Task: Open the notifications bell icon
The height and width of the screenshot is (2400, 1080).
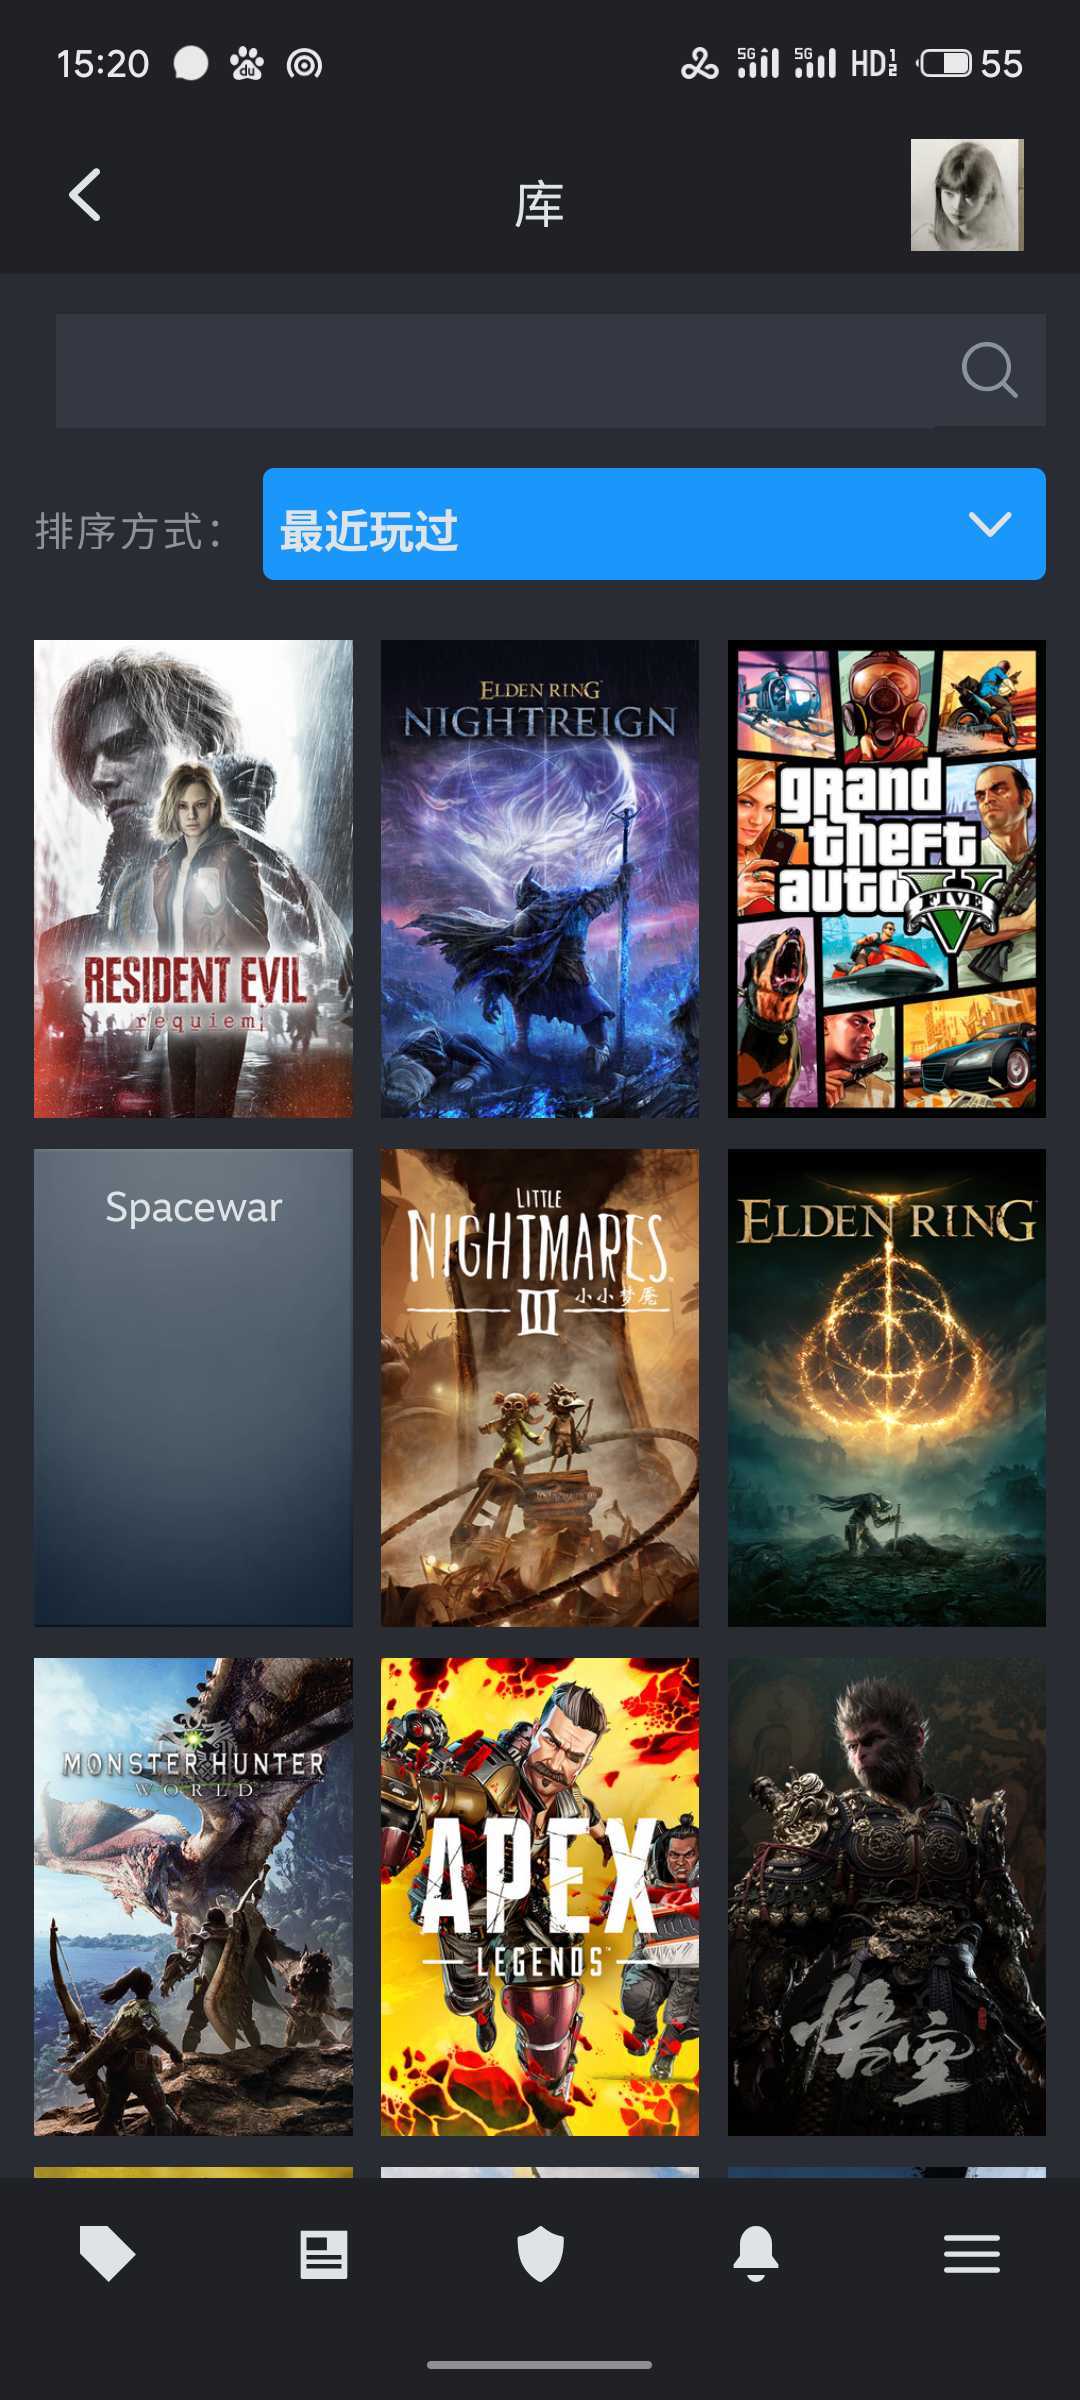Action: coord(756,2255)
